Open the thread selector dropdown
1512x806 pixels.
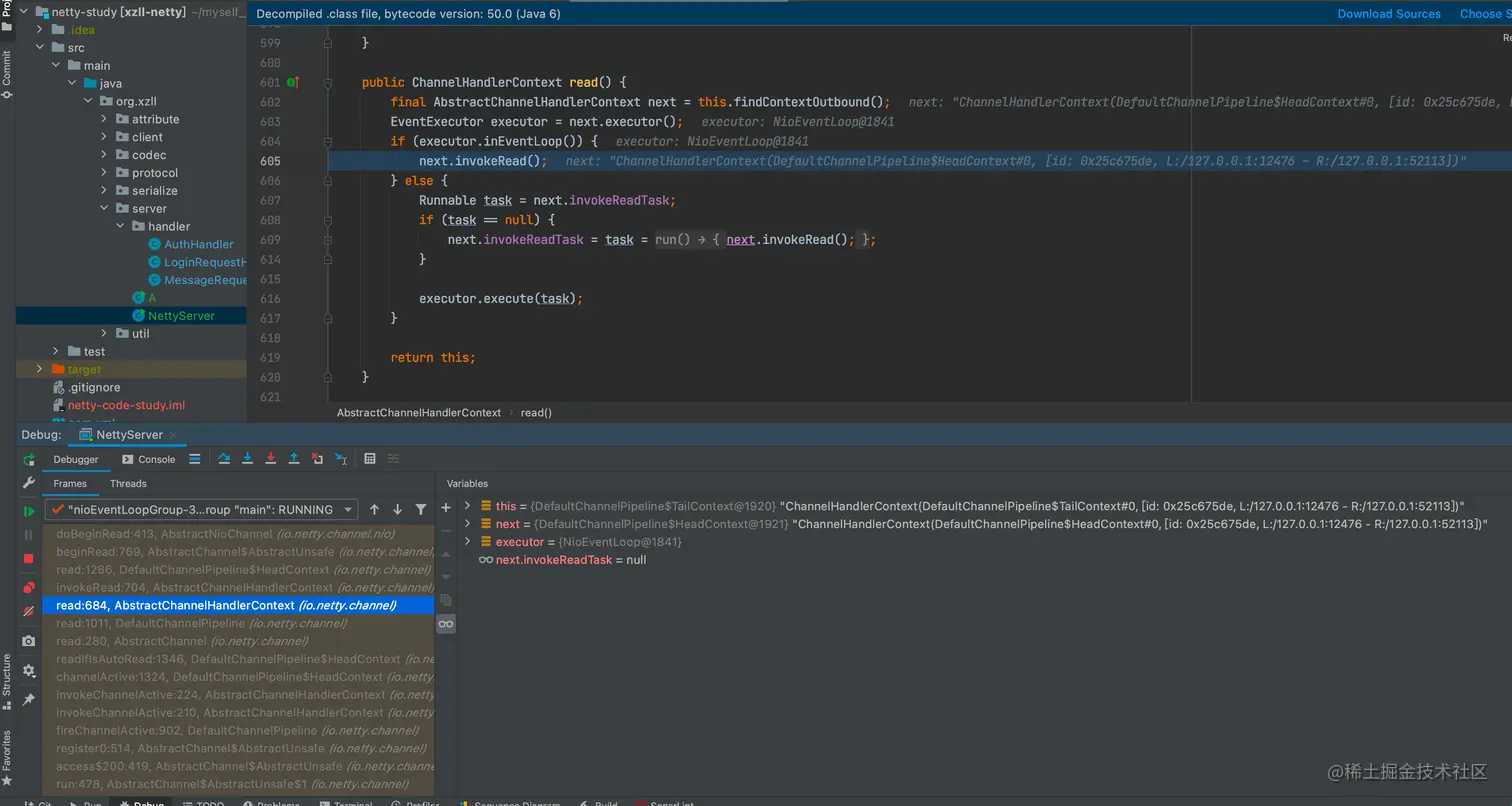tap(200, 509)
